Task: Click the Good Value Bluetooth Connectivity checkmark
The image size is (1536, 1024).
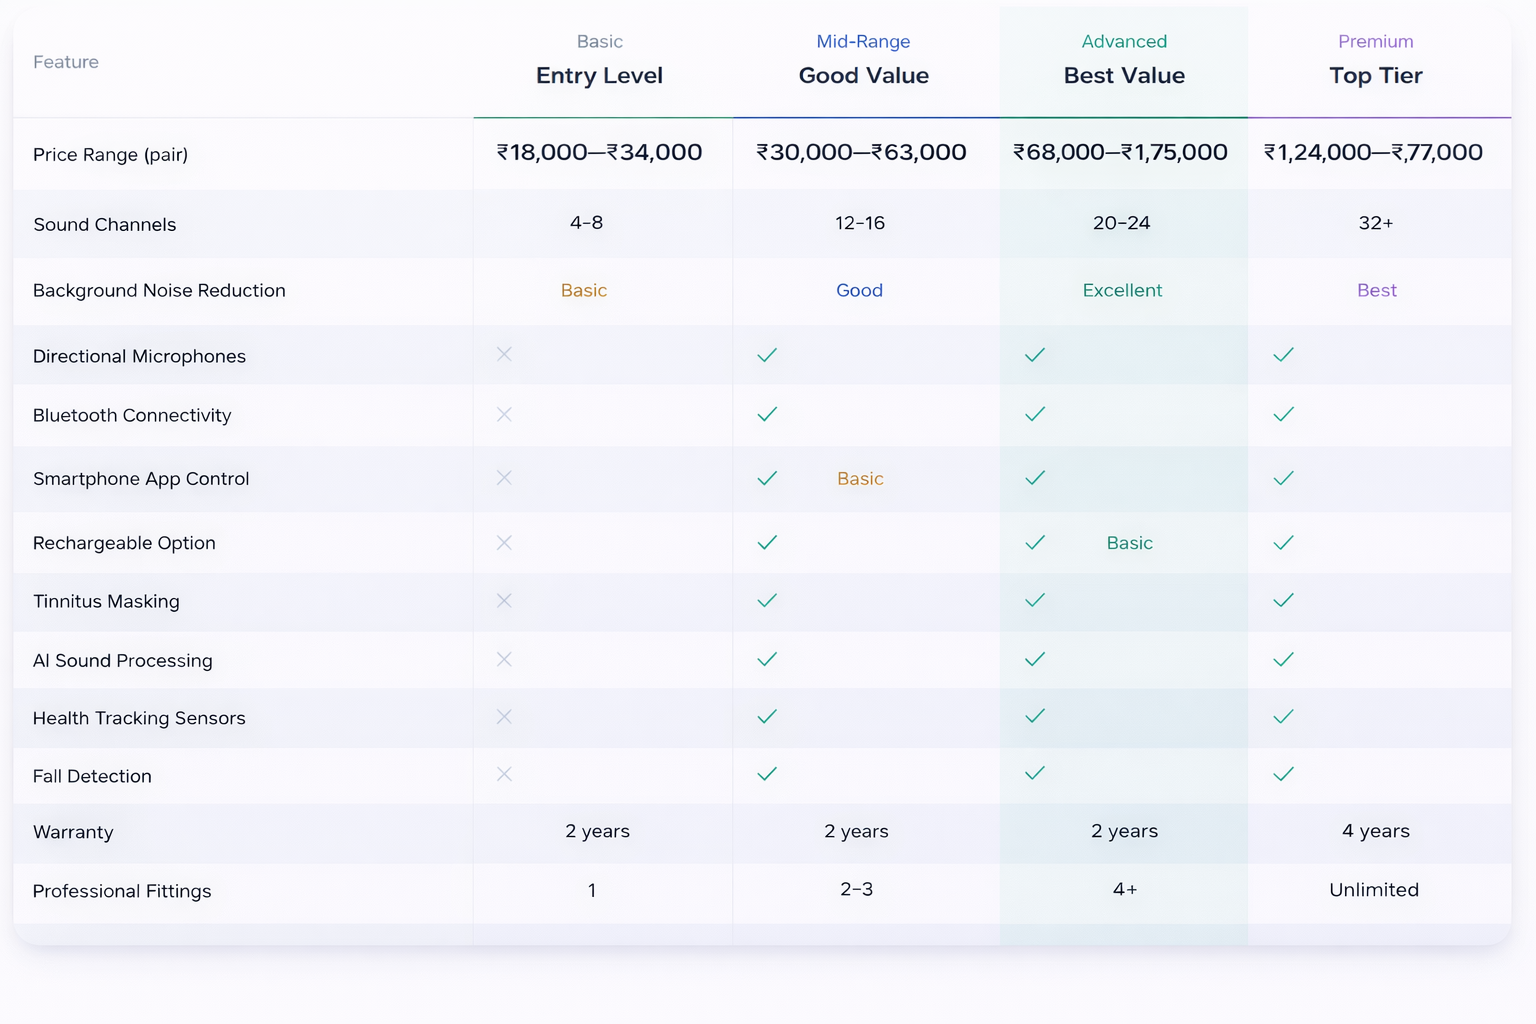Action: (767, 414)
